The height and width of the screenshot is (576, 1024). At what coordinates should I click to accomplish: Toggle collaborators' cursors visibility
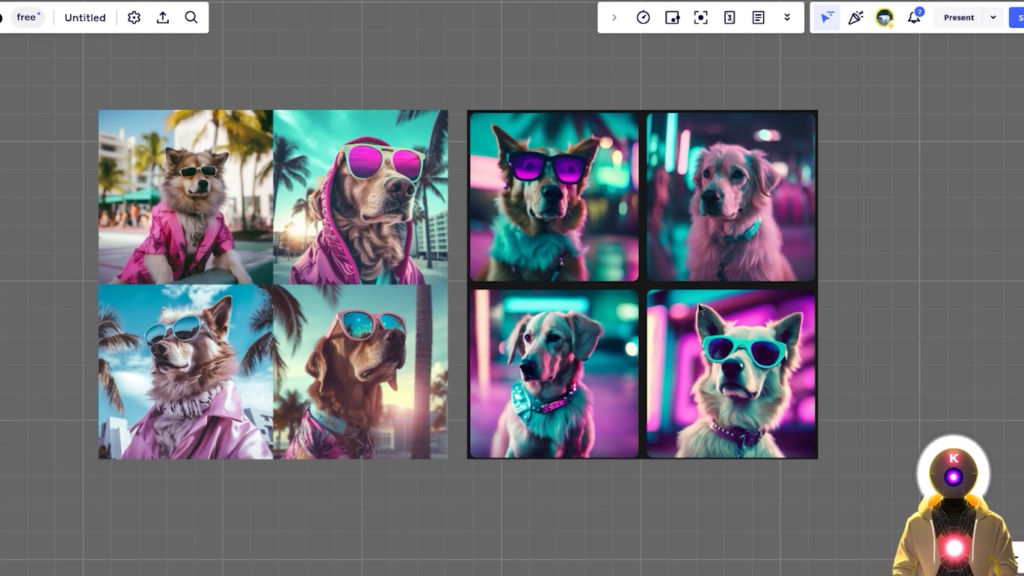pos(826,17)
